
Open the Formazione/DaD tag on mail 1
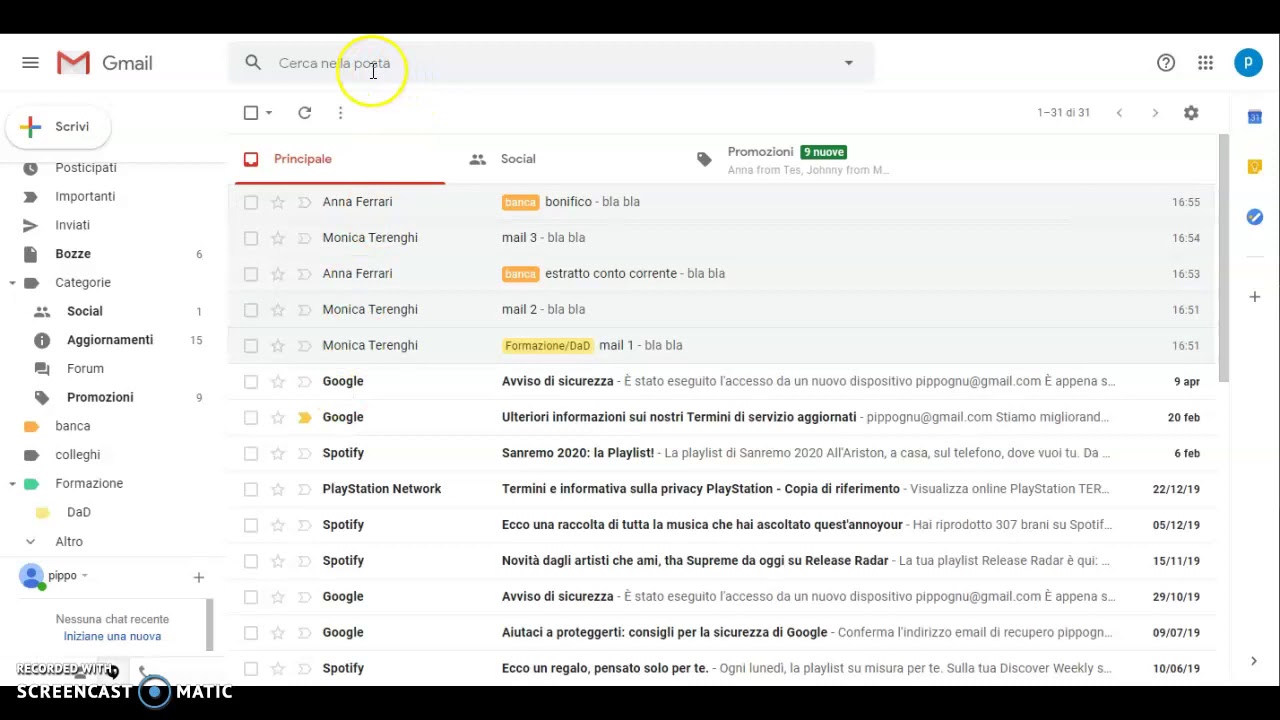(548, 346)
